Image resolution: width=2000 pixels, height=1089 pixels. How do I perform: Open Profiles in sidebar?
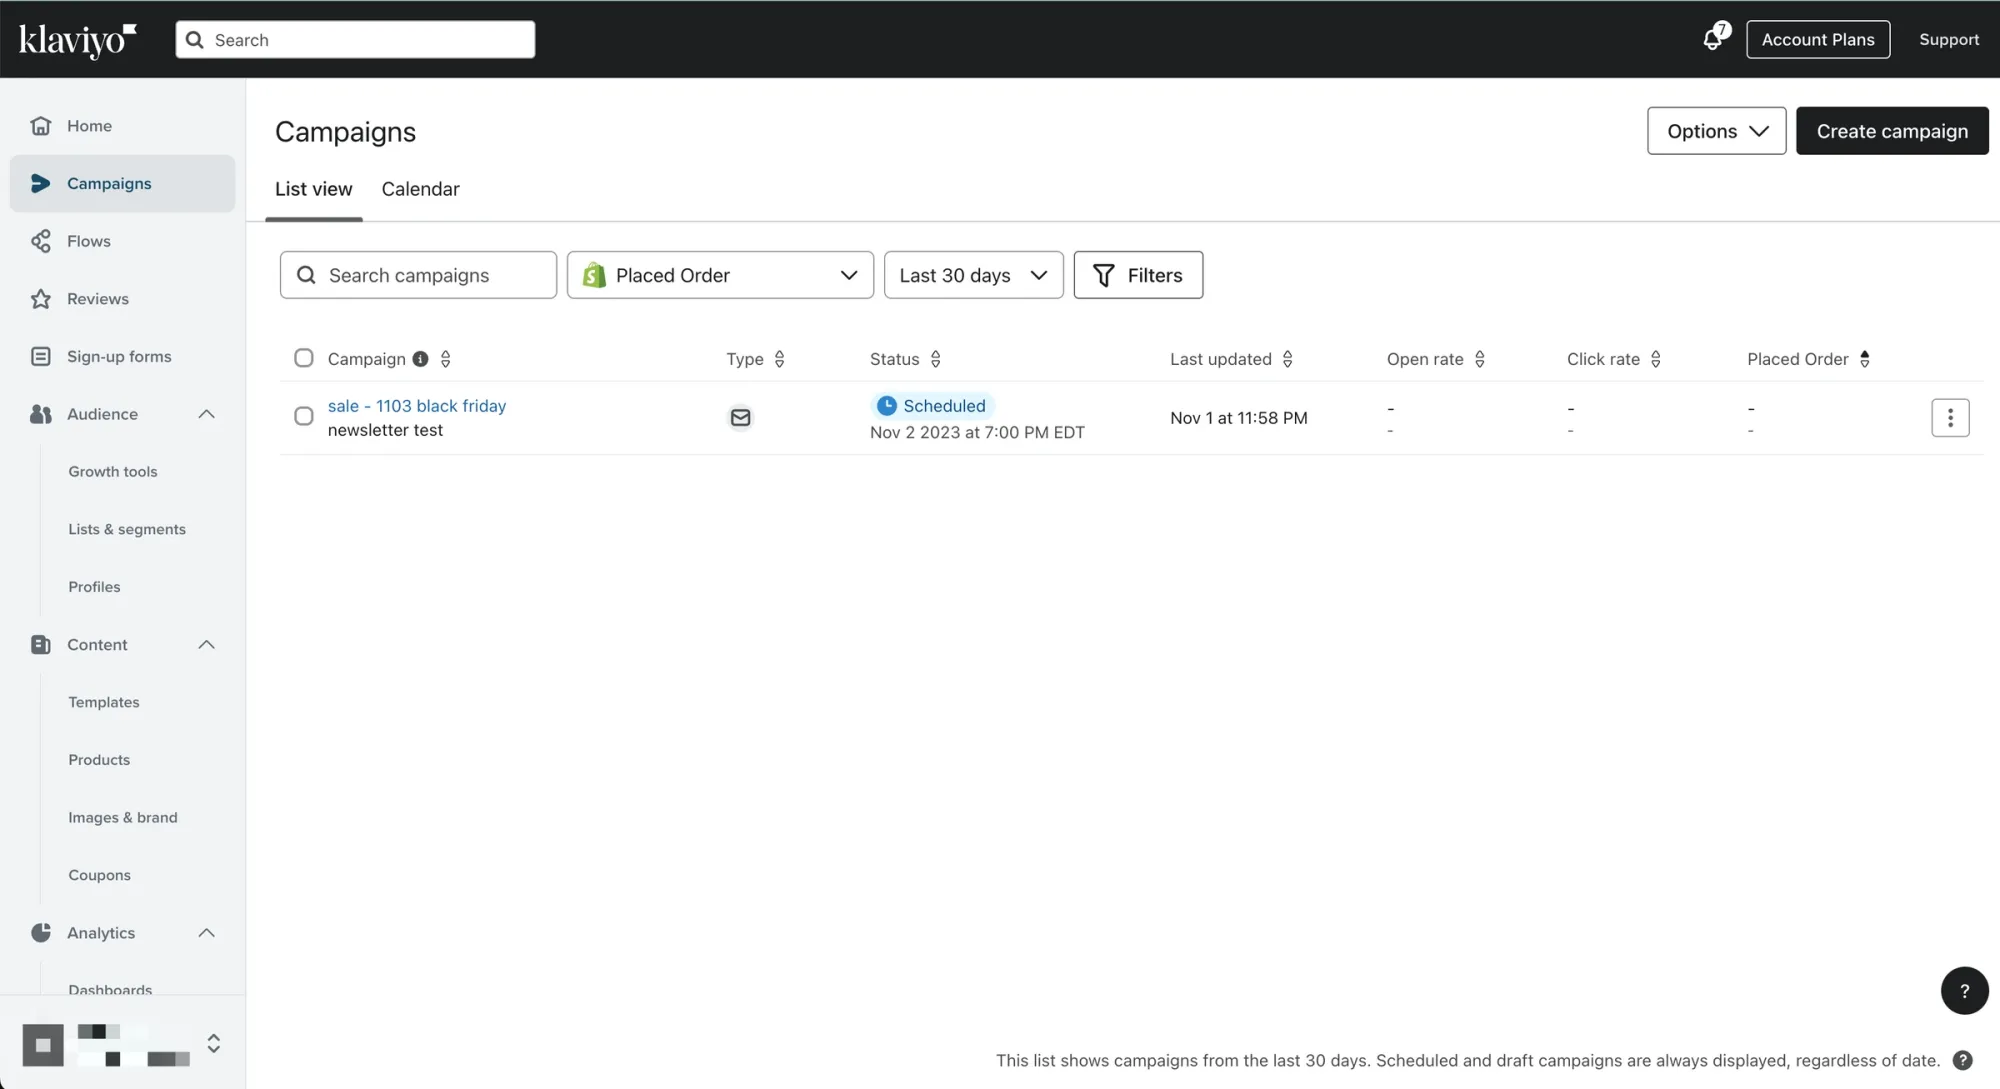pos(94,587)
